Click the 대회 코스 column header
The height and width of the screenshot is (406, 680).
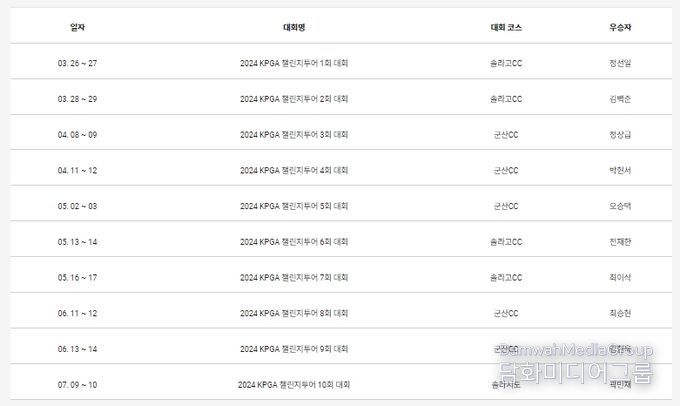coord(506,27)
